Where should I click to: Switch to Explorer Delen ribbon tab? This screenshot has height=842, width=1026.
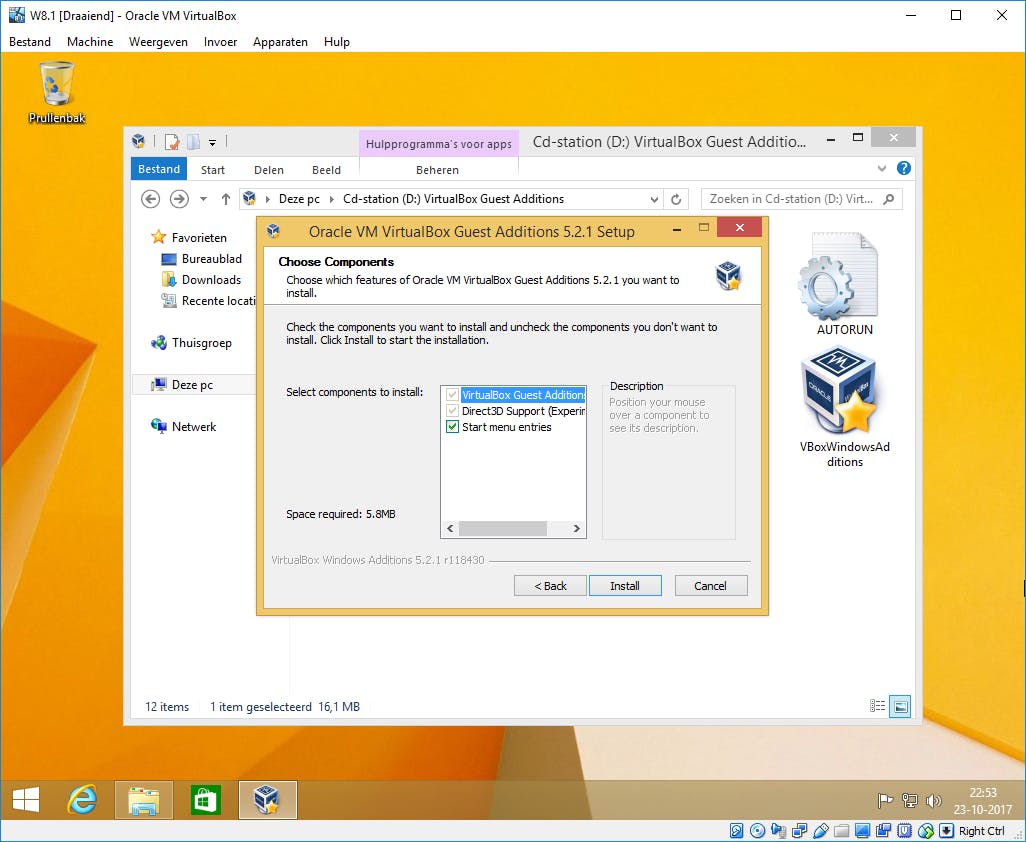coord(269,169)
